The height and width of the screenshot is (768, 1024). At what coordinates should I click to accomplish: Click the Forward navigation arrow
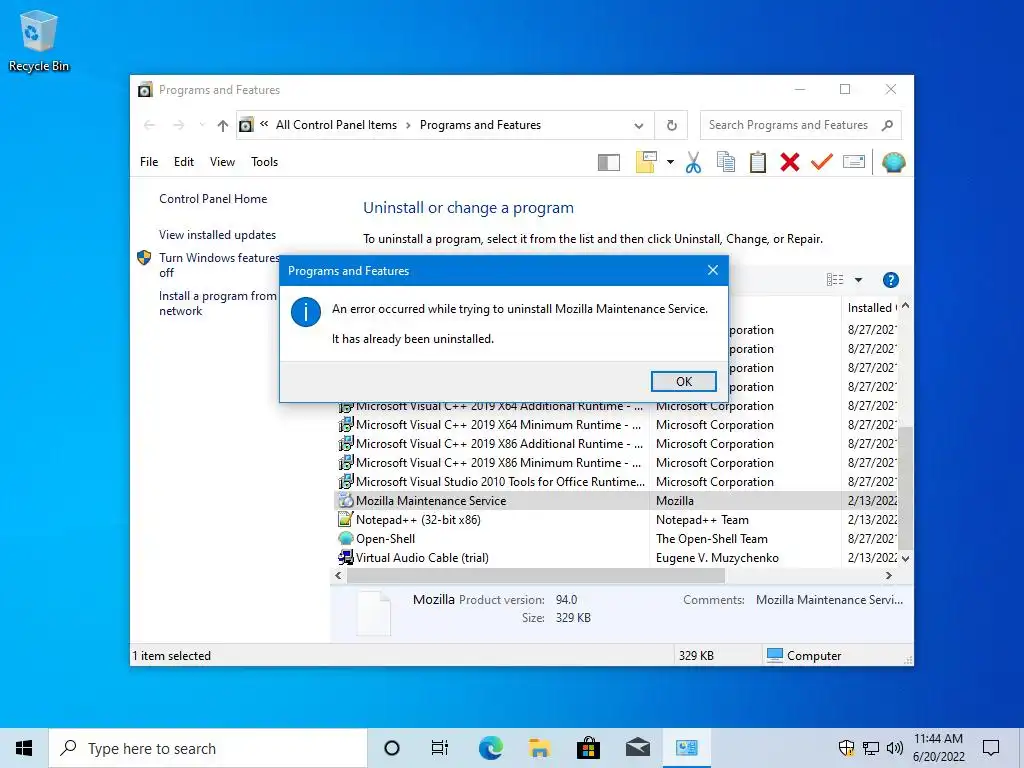(x=178, y=125)
